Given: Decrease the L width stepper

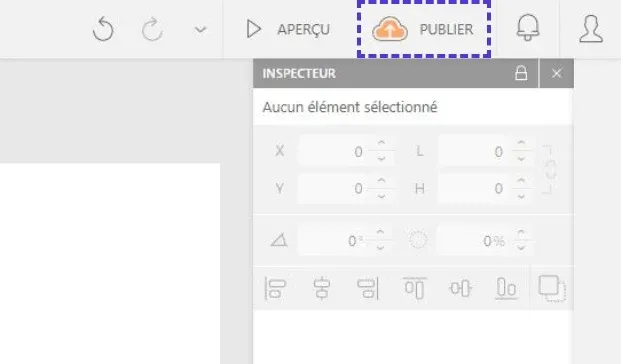Looking at the screenshot, I should point(521,158).
